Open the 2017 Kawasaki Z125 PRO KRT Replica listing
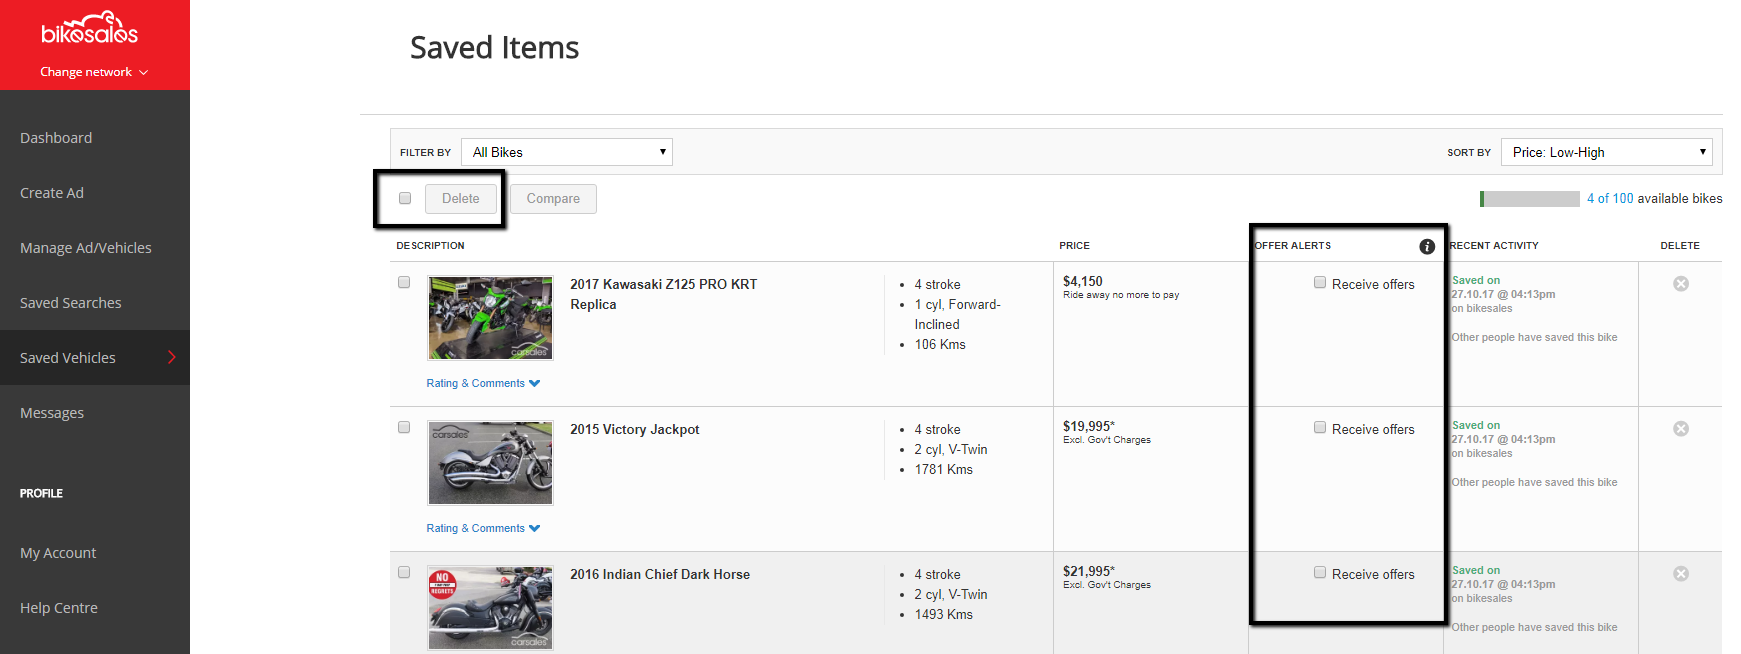The width and height of the screenshot is (1741, 654). pyautogui.click(x=664, y=294)
